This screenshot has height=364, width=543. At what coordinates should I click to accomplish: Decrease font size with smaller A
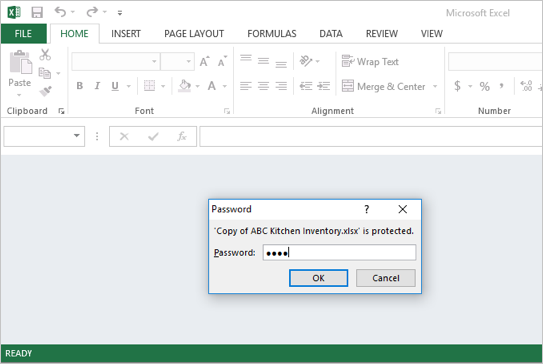(222, 62)
